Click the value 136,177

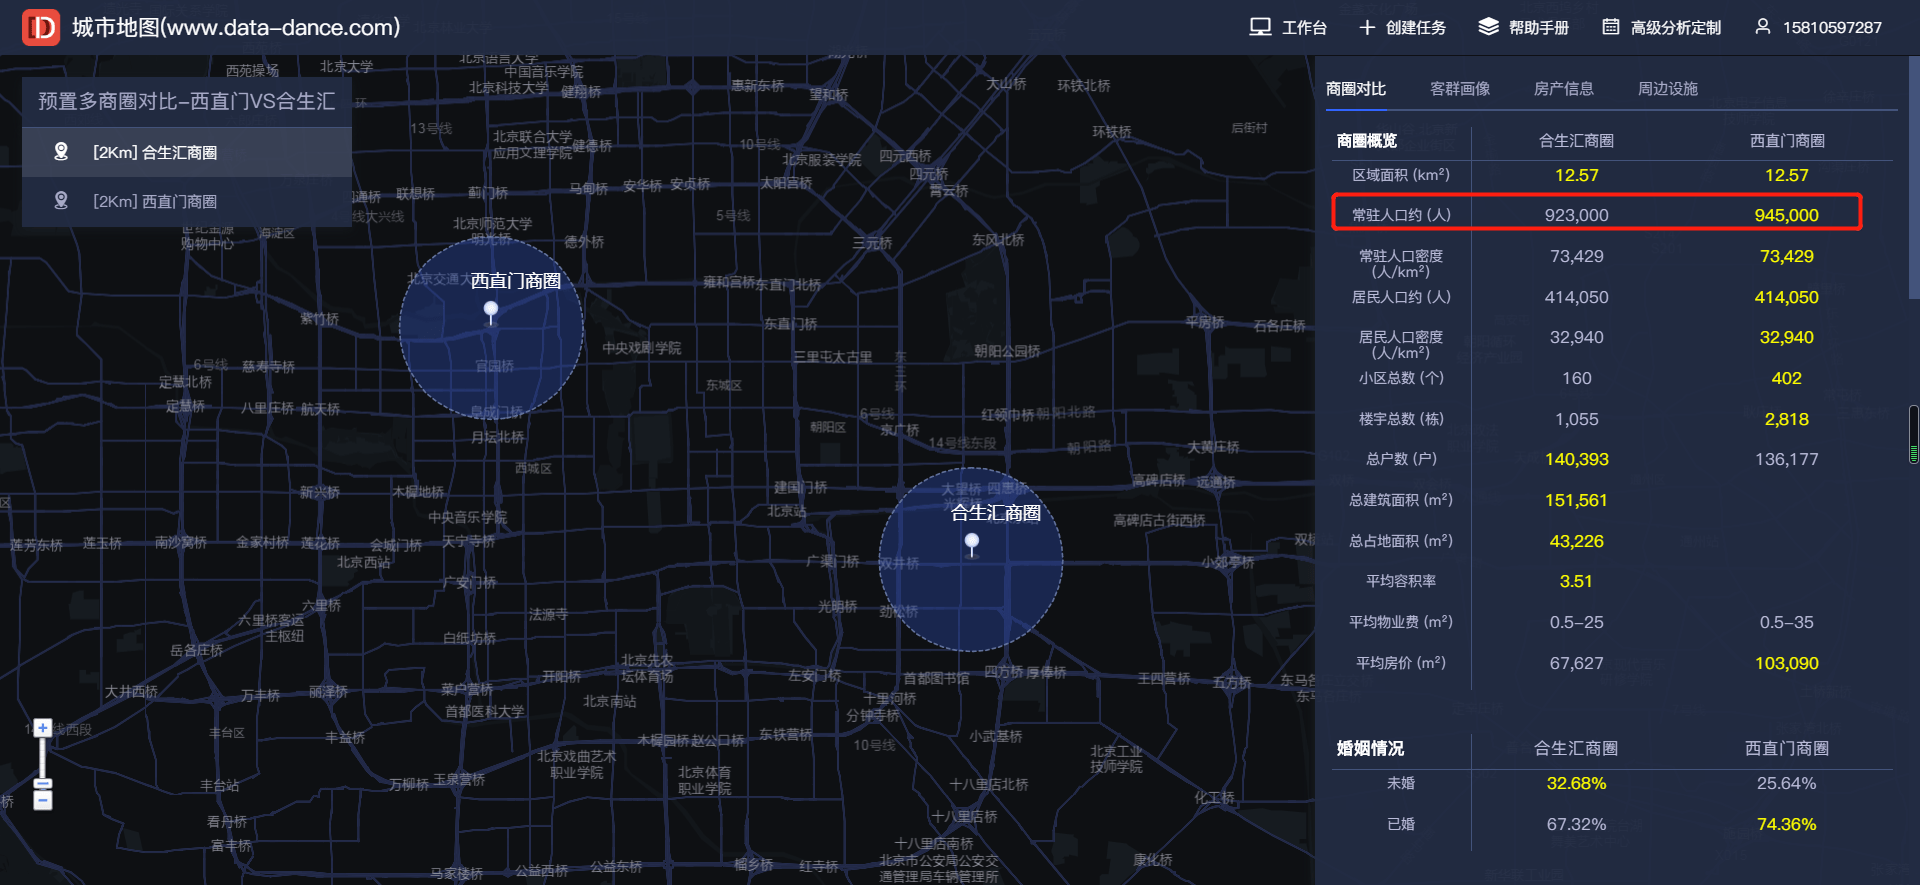1787,459
